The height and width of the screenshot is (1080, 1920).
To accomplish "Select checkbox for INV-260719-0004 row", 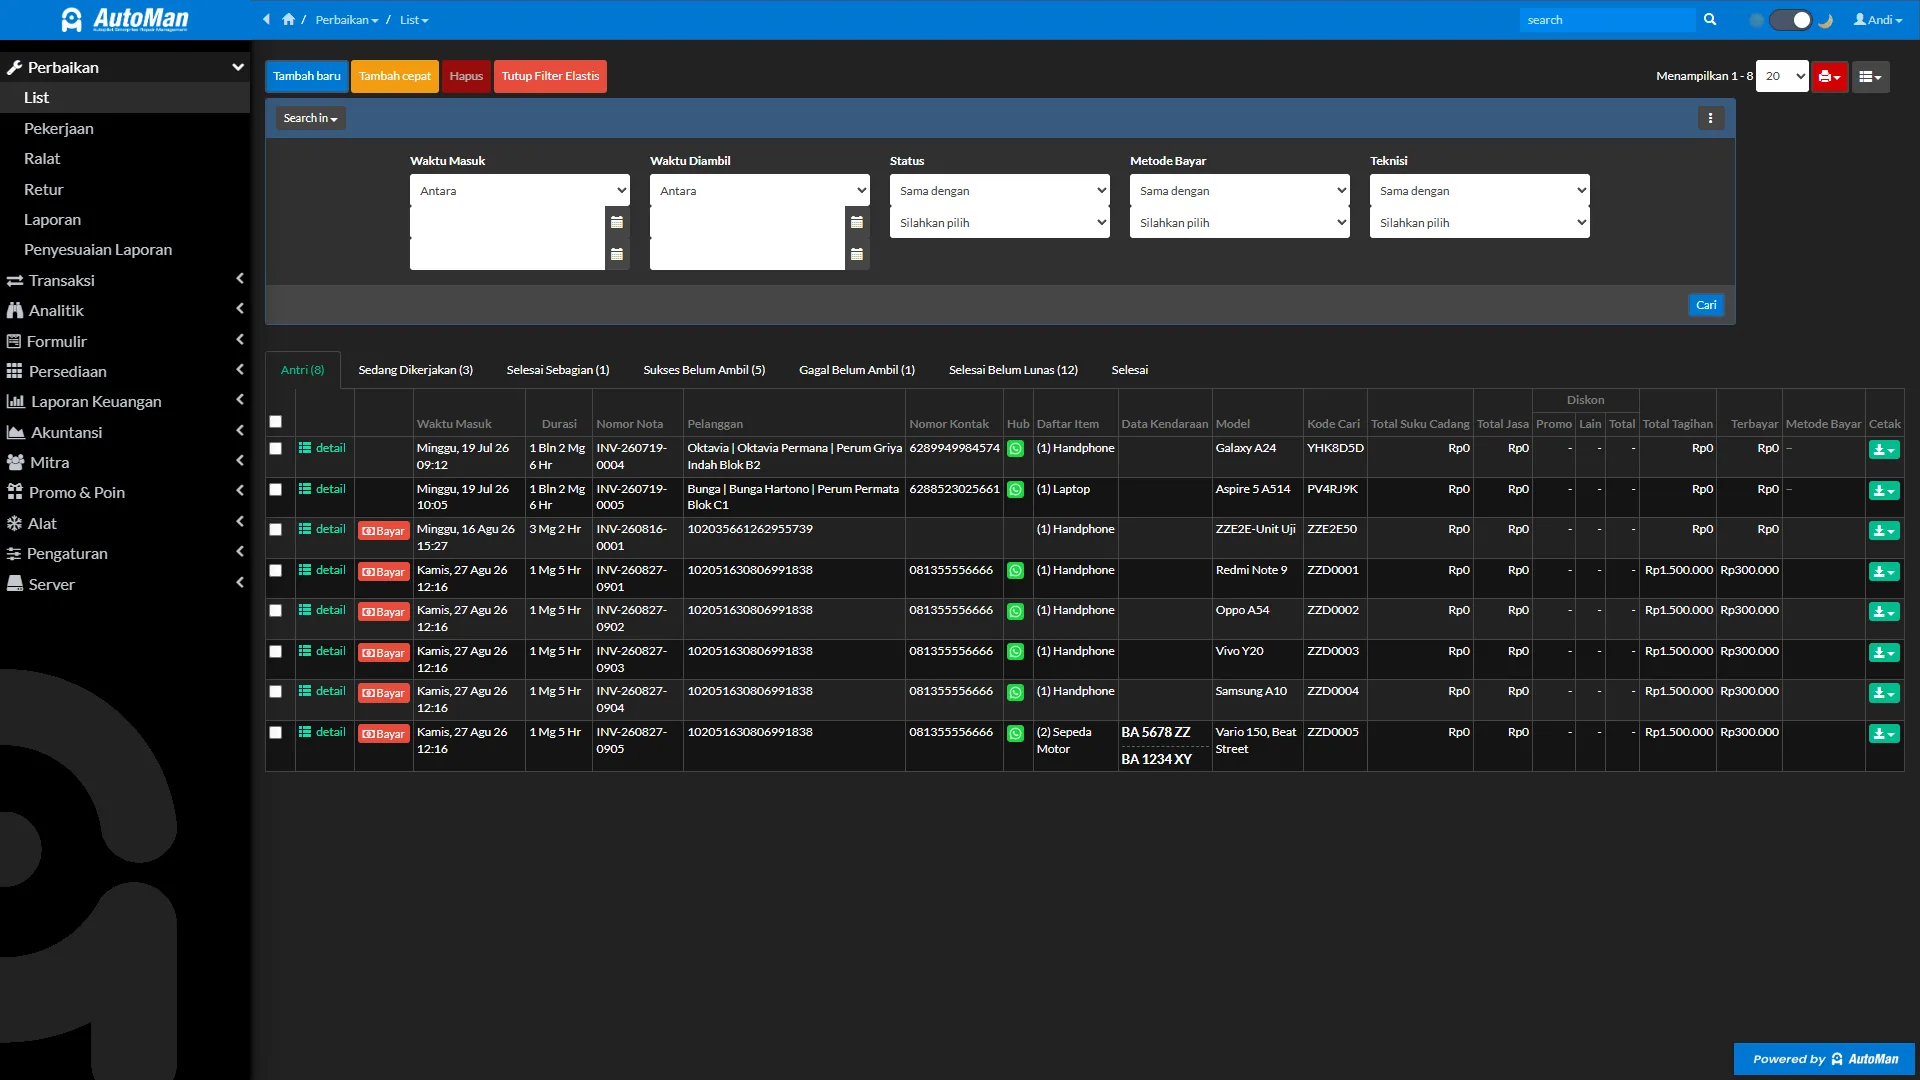I will click(x=276, y=449).
